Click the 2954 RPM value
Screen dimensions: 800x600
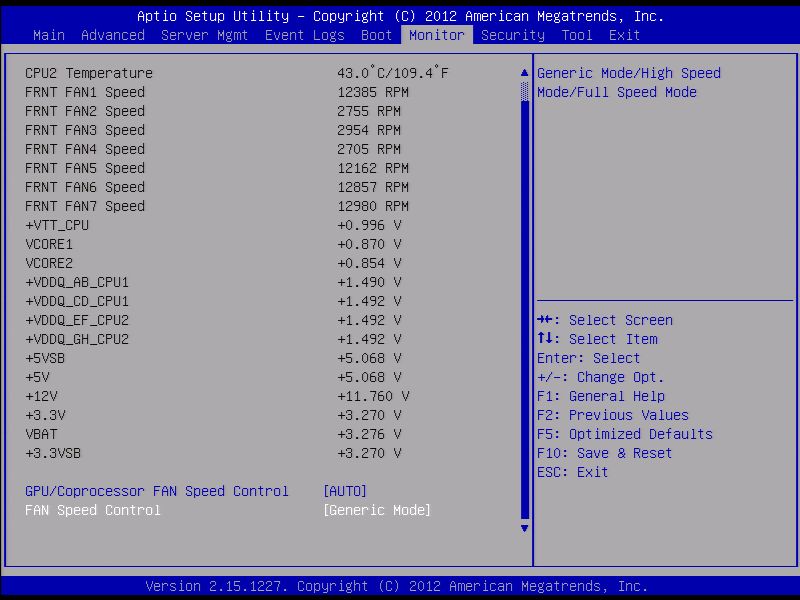369,130
